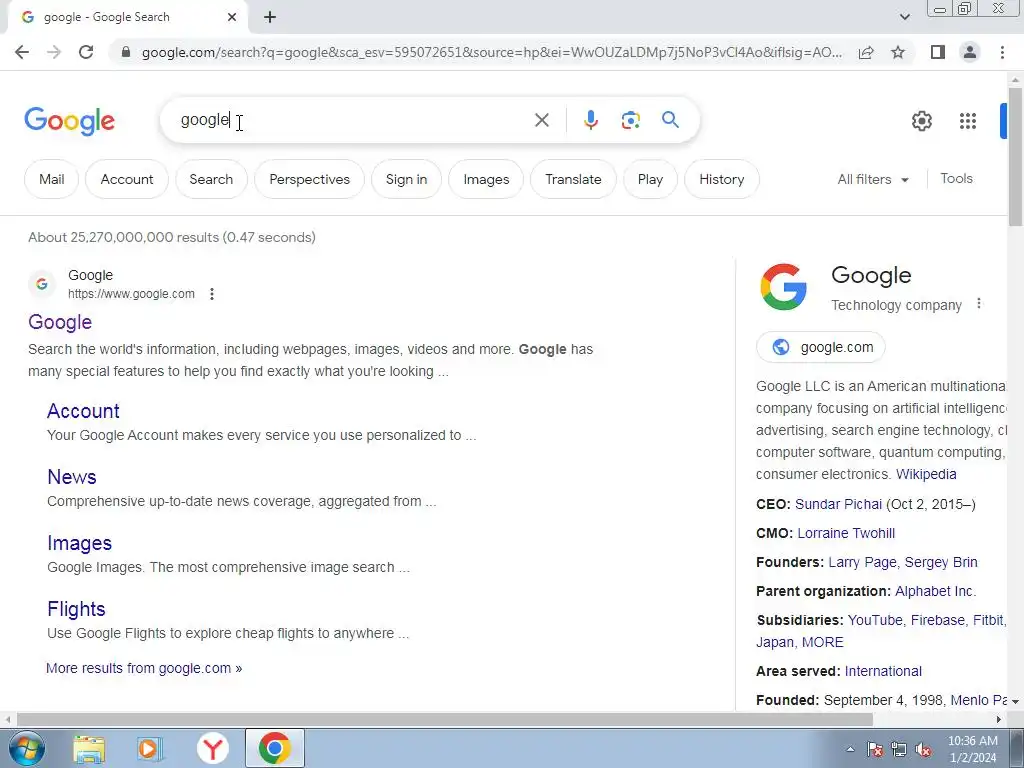Open a new tab with plus button
Image resolution: width=1024 pixels, height=768 pixels.
[x=270, y=17]
